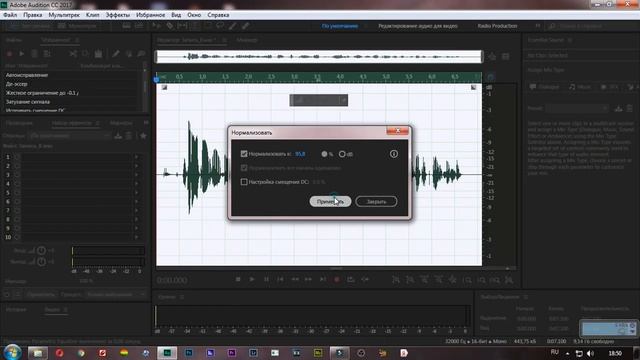Screen dimensions: 640x360
Task: Open effect arrow menu for slot 9
Action: (136, 228)
